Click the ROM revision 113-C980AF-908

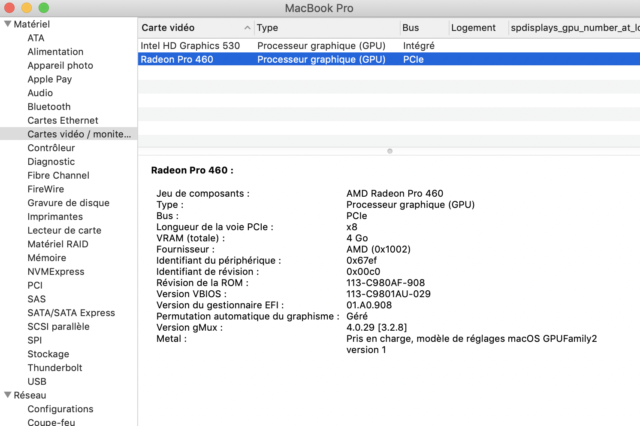tap(386, 283)
